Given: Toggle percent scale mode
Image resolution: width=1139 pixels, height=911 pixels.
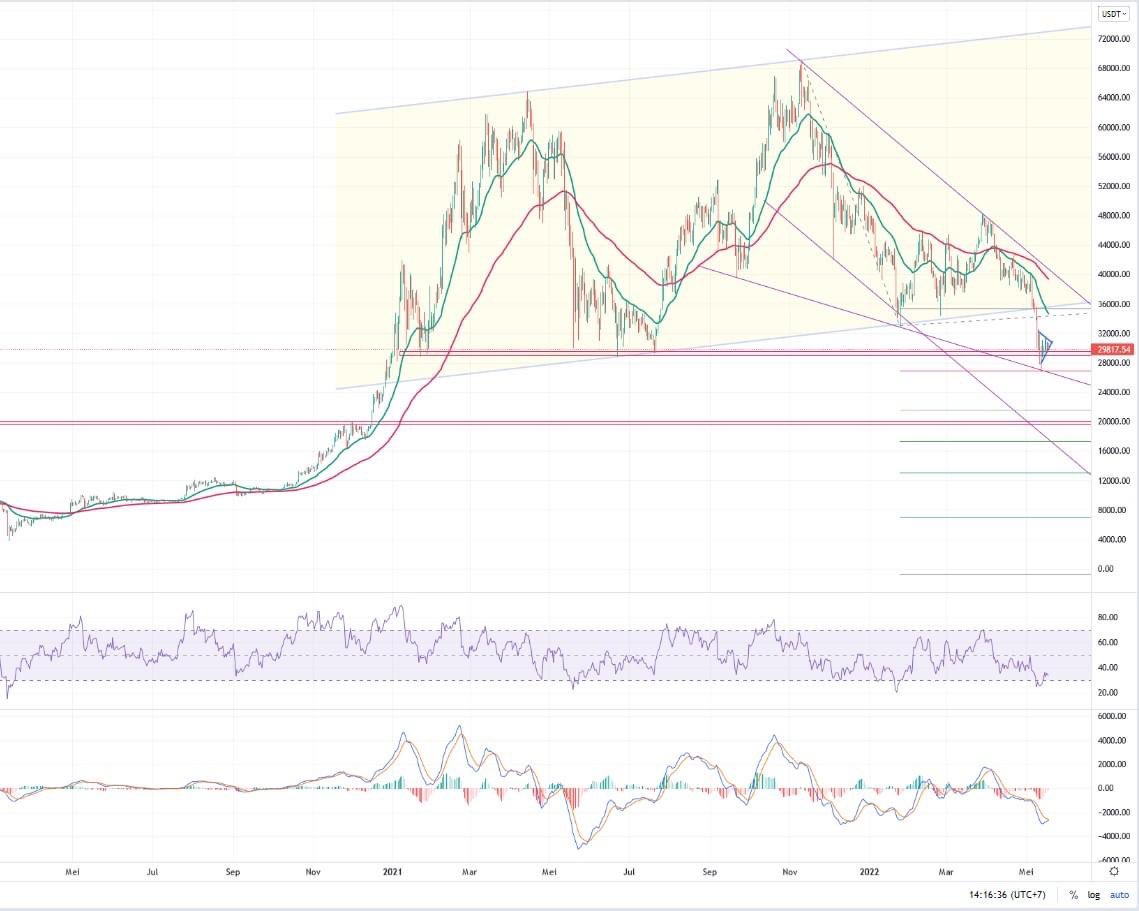Looking at the screenshot, I should [x=1074, y=895].
